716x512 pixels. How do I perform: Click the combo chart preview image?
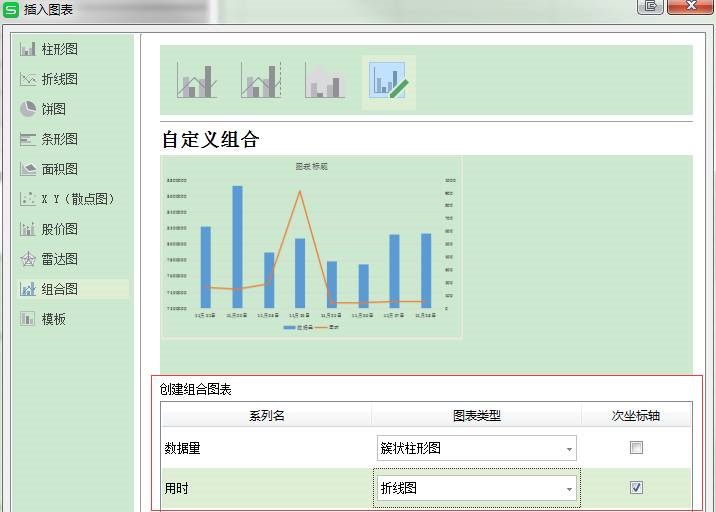[x=311, y=247]
